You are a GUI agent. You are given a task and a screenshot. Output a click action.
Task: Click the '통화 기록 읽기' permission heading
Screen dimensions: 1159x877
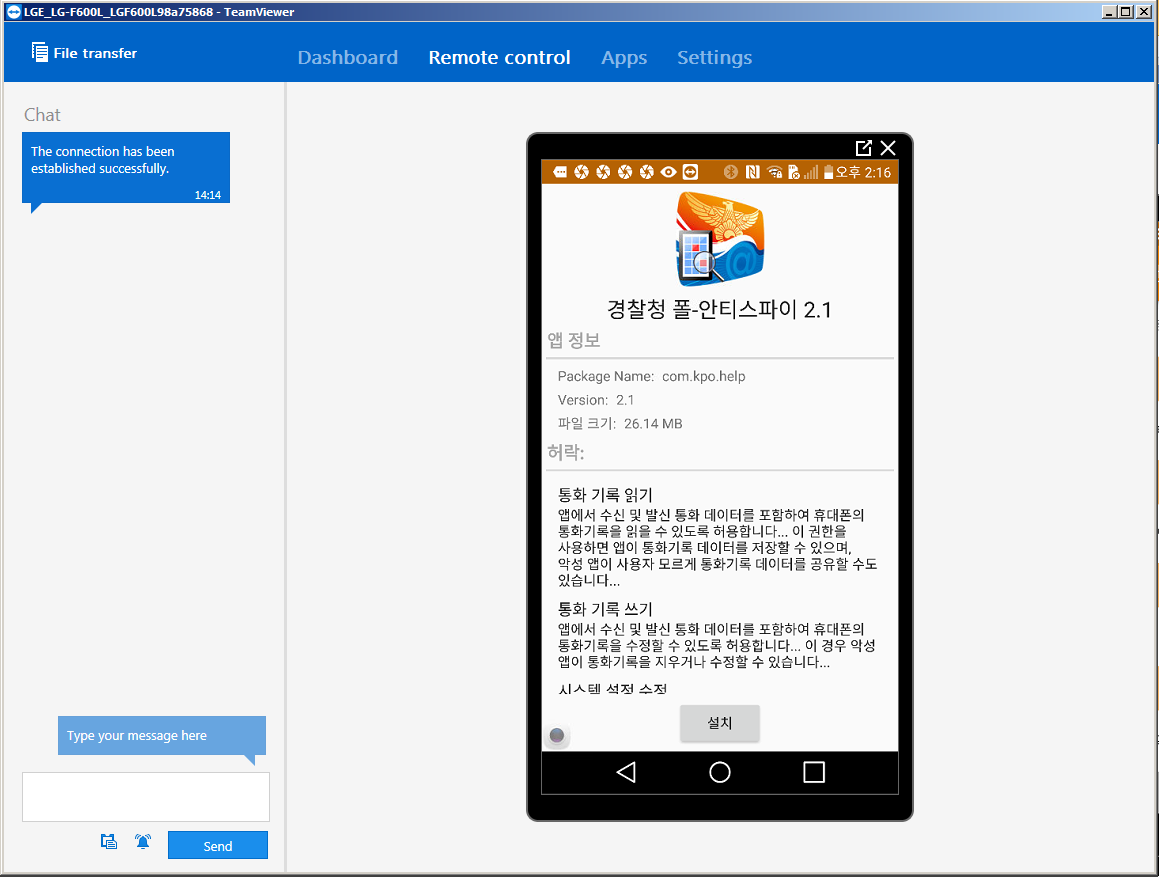point(605,495)
